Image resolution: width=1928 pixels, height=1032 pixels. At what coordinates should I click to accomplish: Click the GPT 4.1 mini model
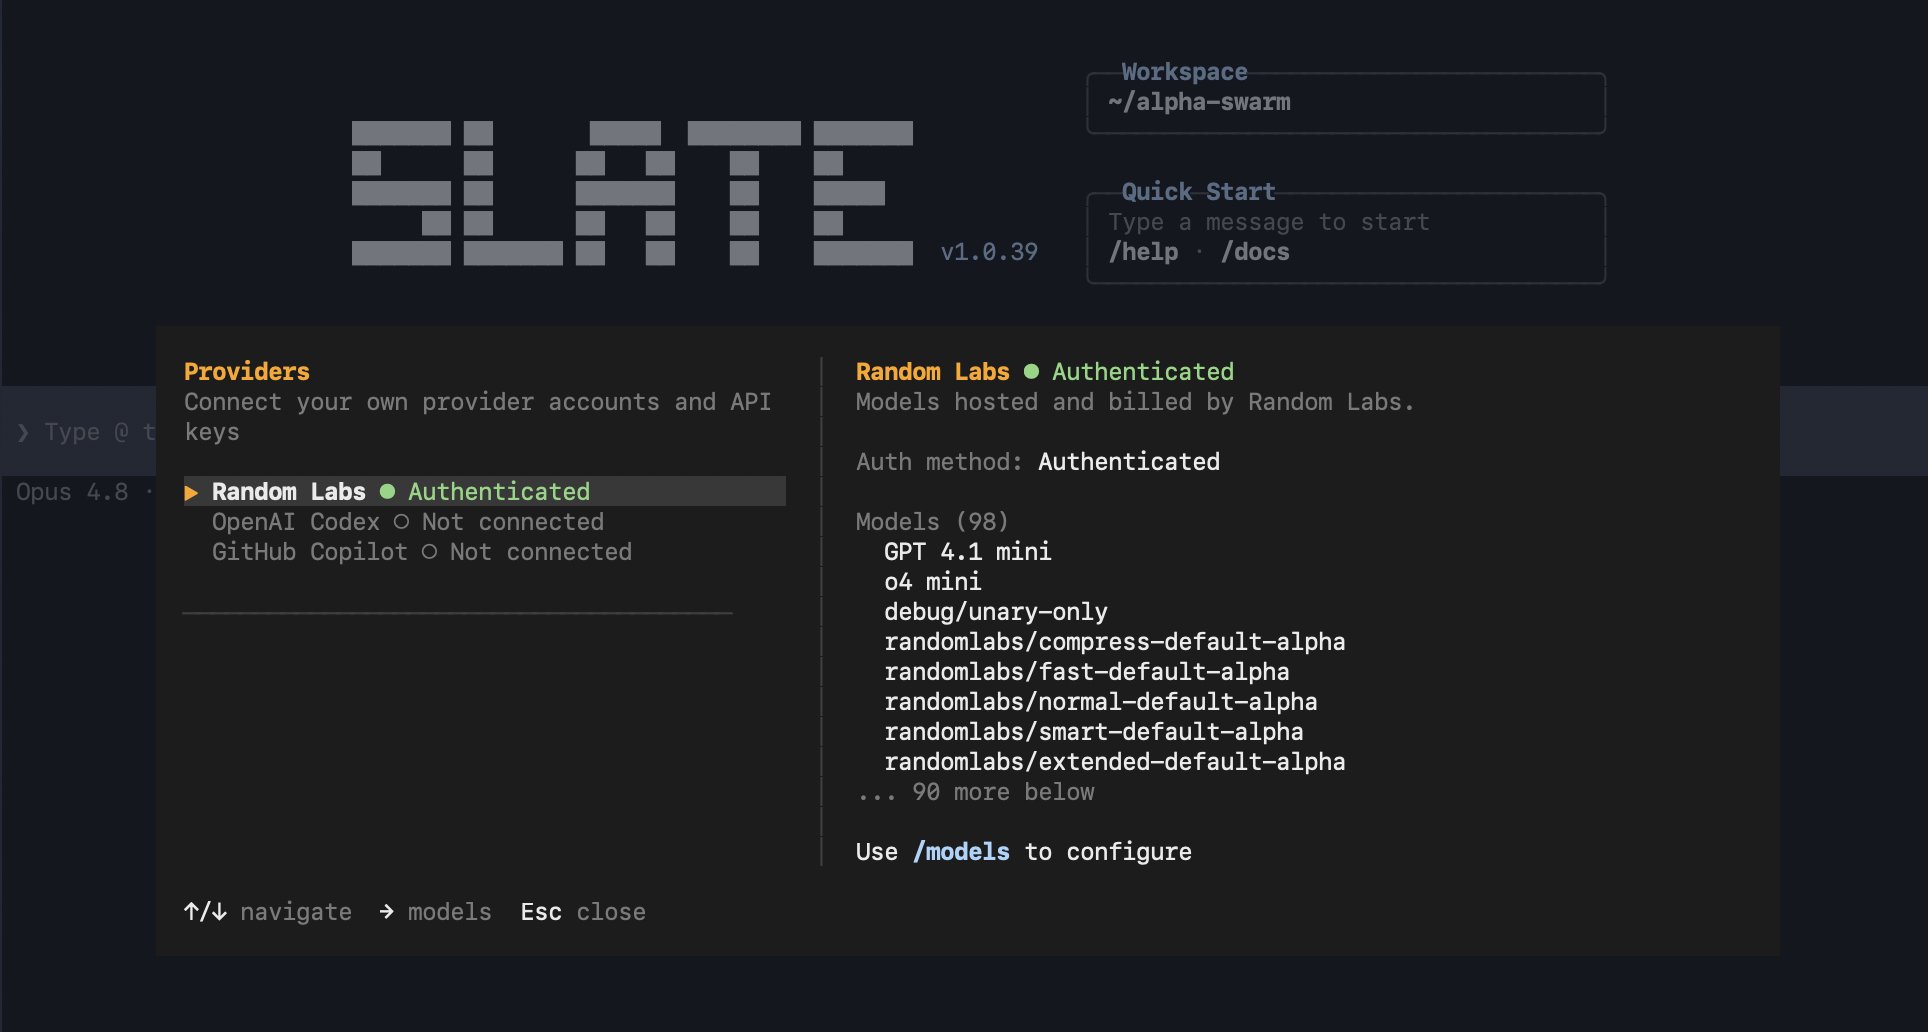[x=967, y=552]
